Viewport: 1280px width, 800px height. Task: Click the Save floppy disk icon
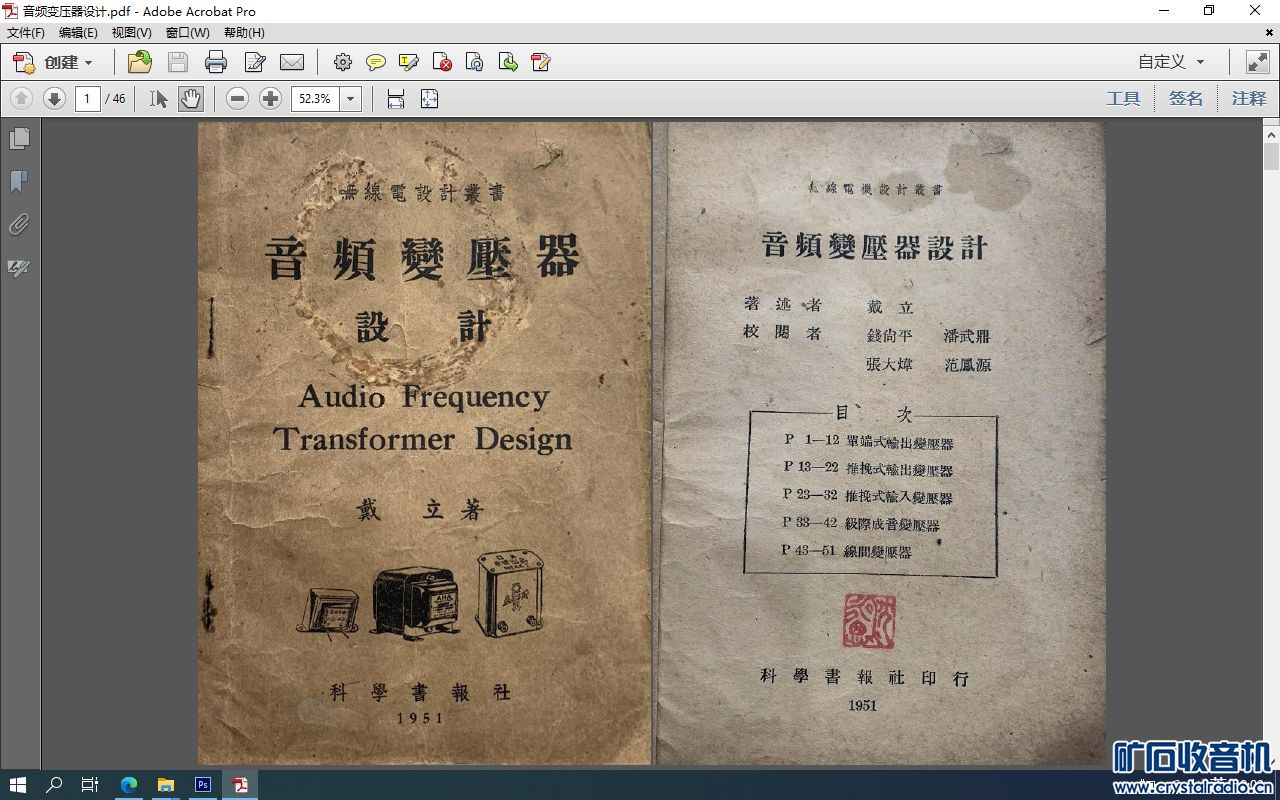click(x=178, y=62)
